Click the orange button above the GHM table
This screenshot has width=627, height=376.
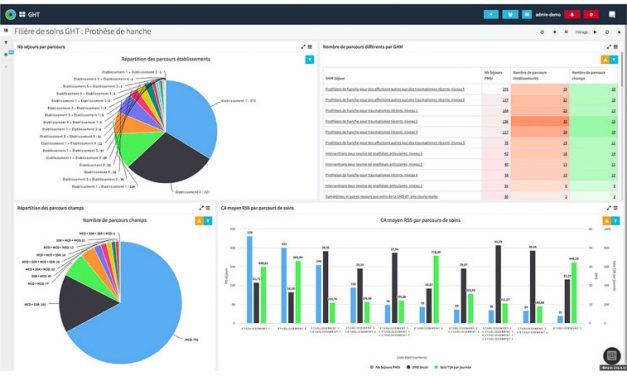(x=605, y=60)
